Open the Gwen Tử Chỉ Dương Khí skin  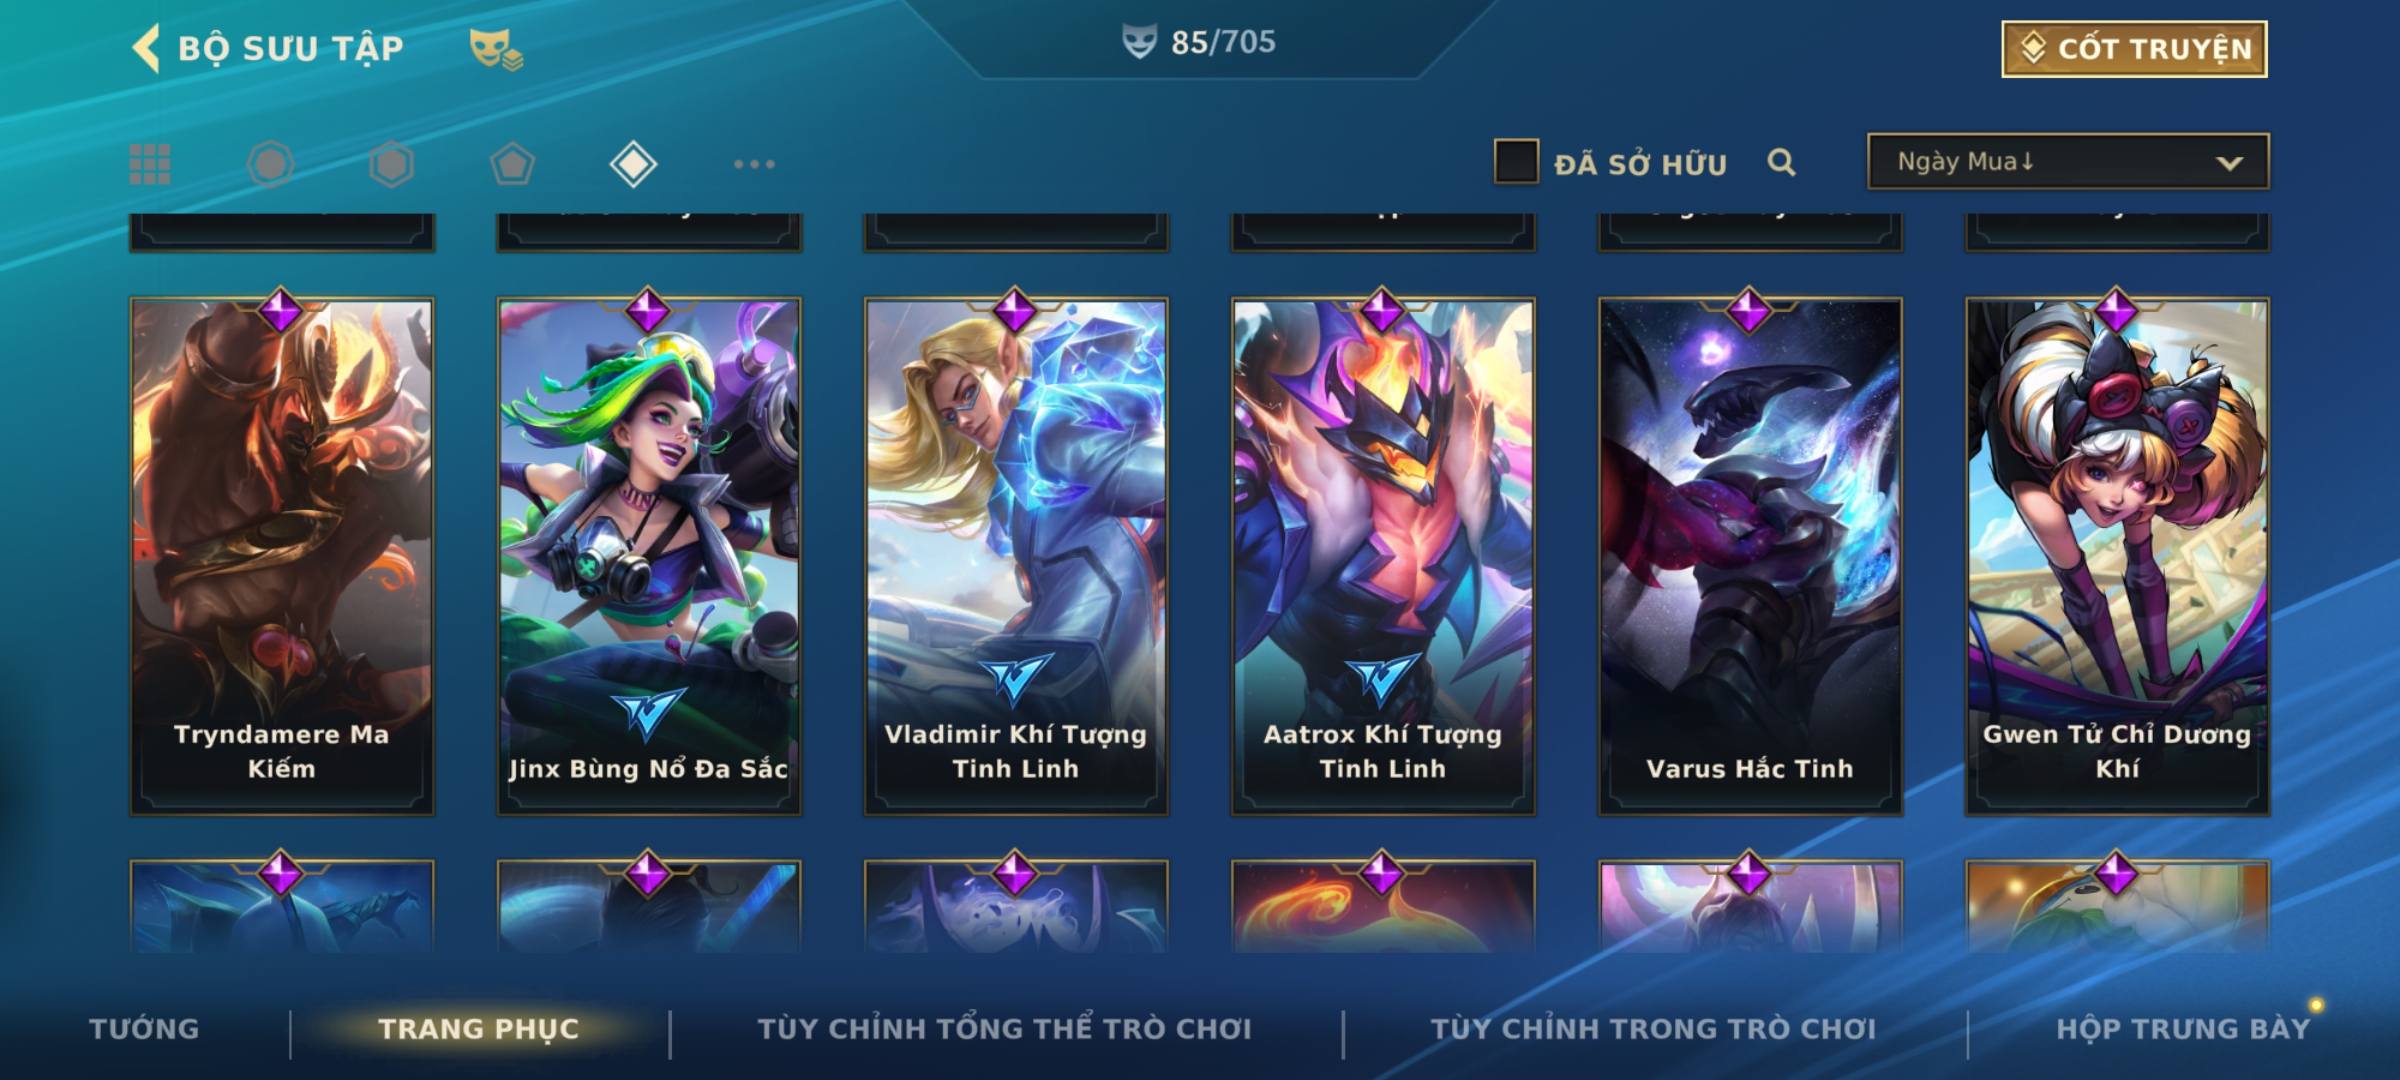[2117, 556]
